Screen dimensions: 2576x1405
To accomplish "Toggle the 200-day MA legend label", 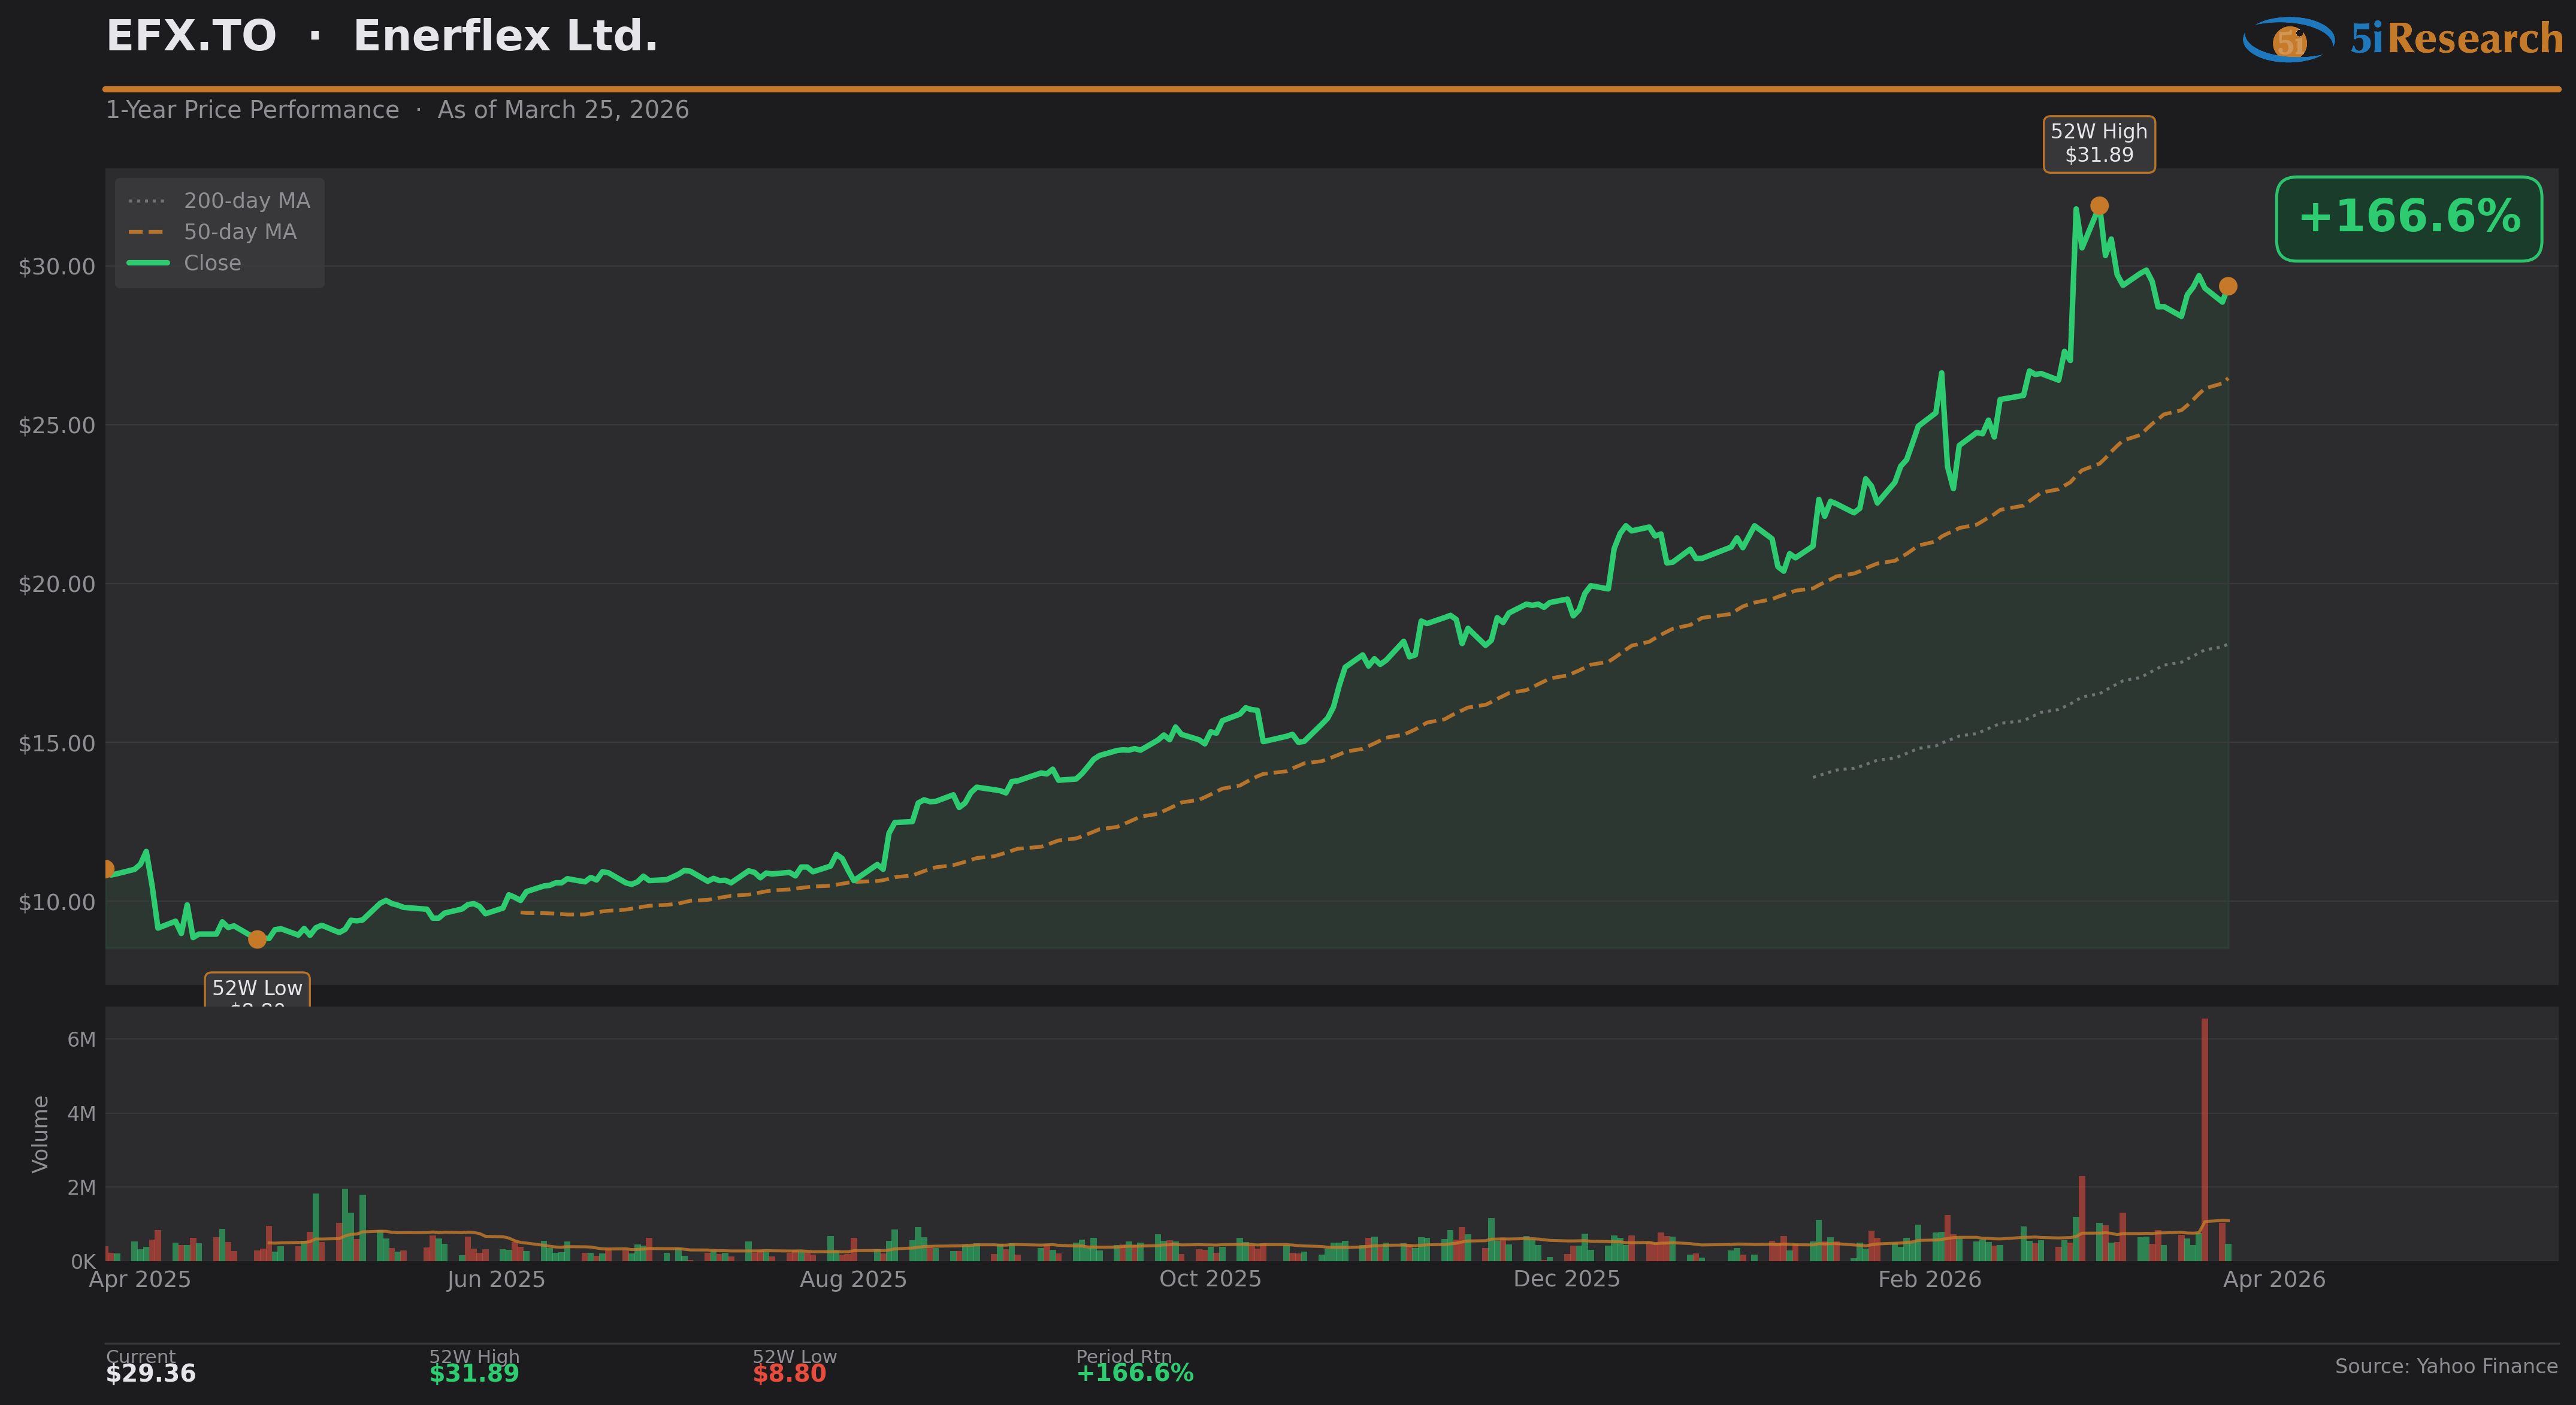I will pos(247,201).
